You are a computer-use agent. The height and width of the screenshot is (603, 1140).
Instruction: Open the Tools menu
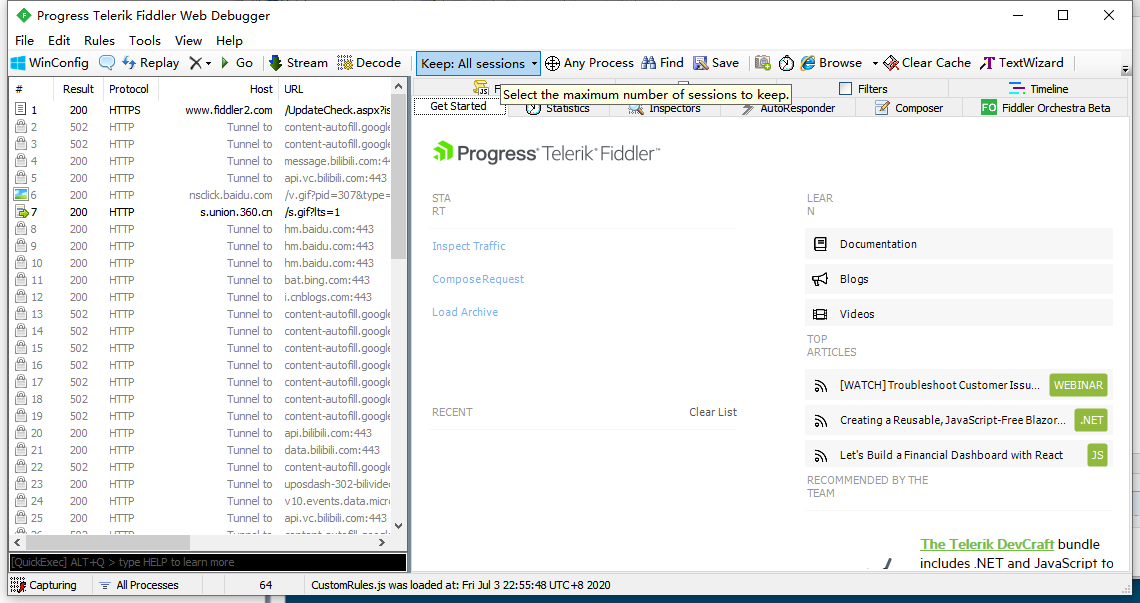pyautogui.click(x=145, y=41)
